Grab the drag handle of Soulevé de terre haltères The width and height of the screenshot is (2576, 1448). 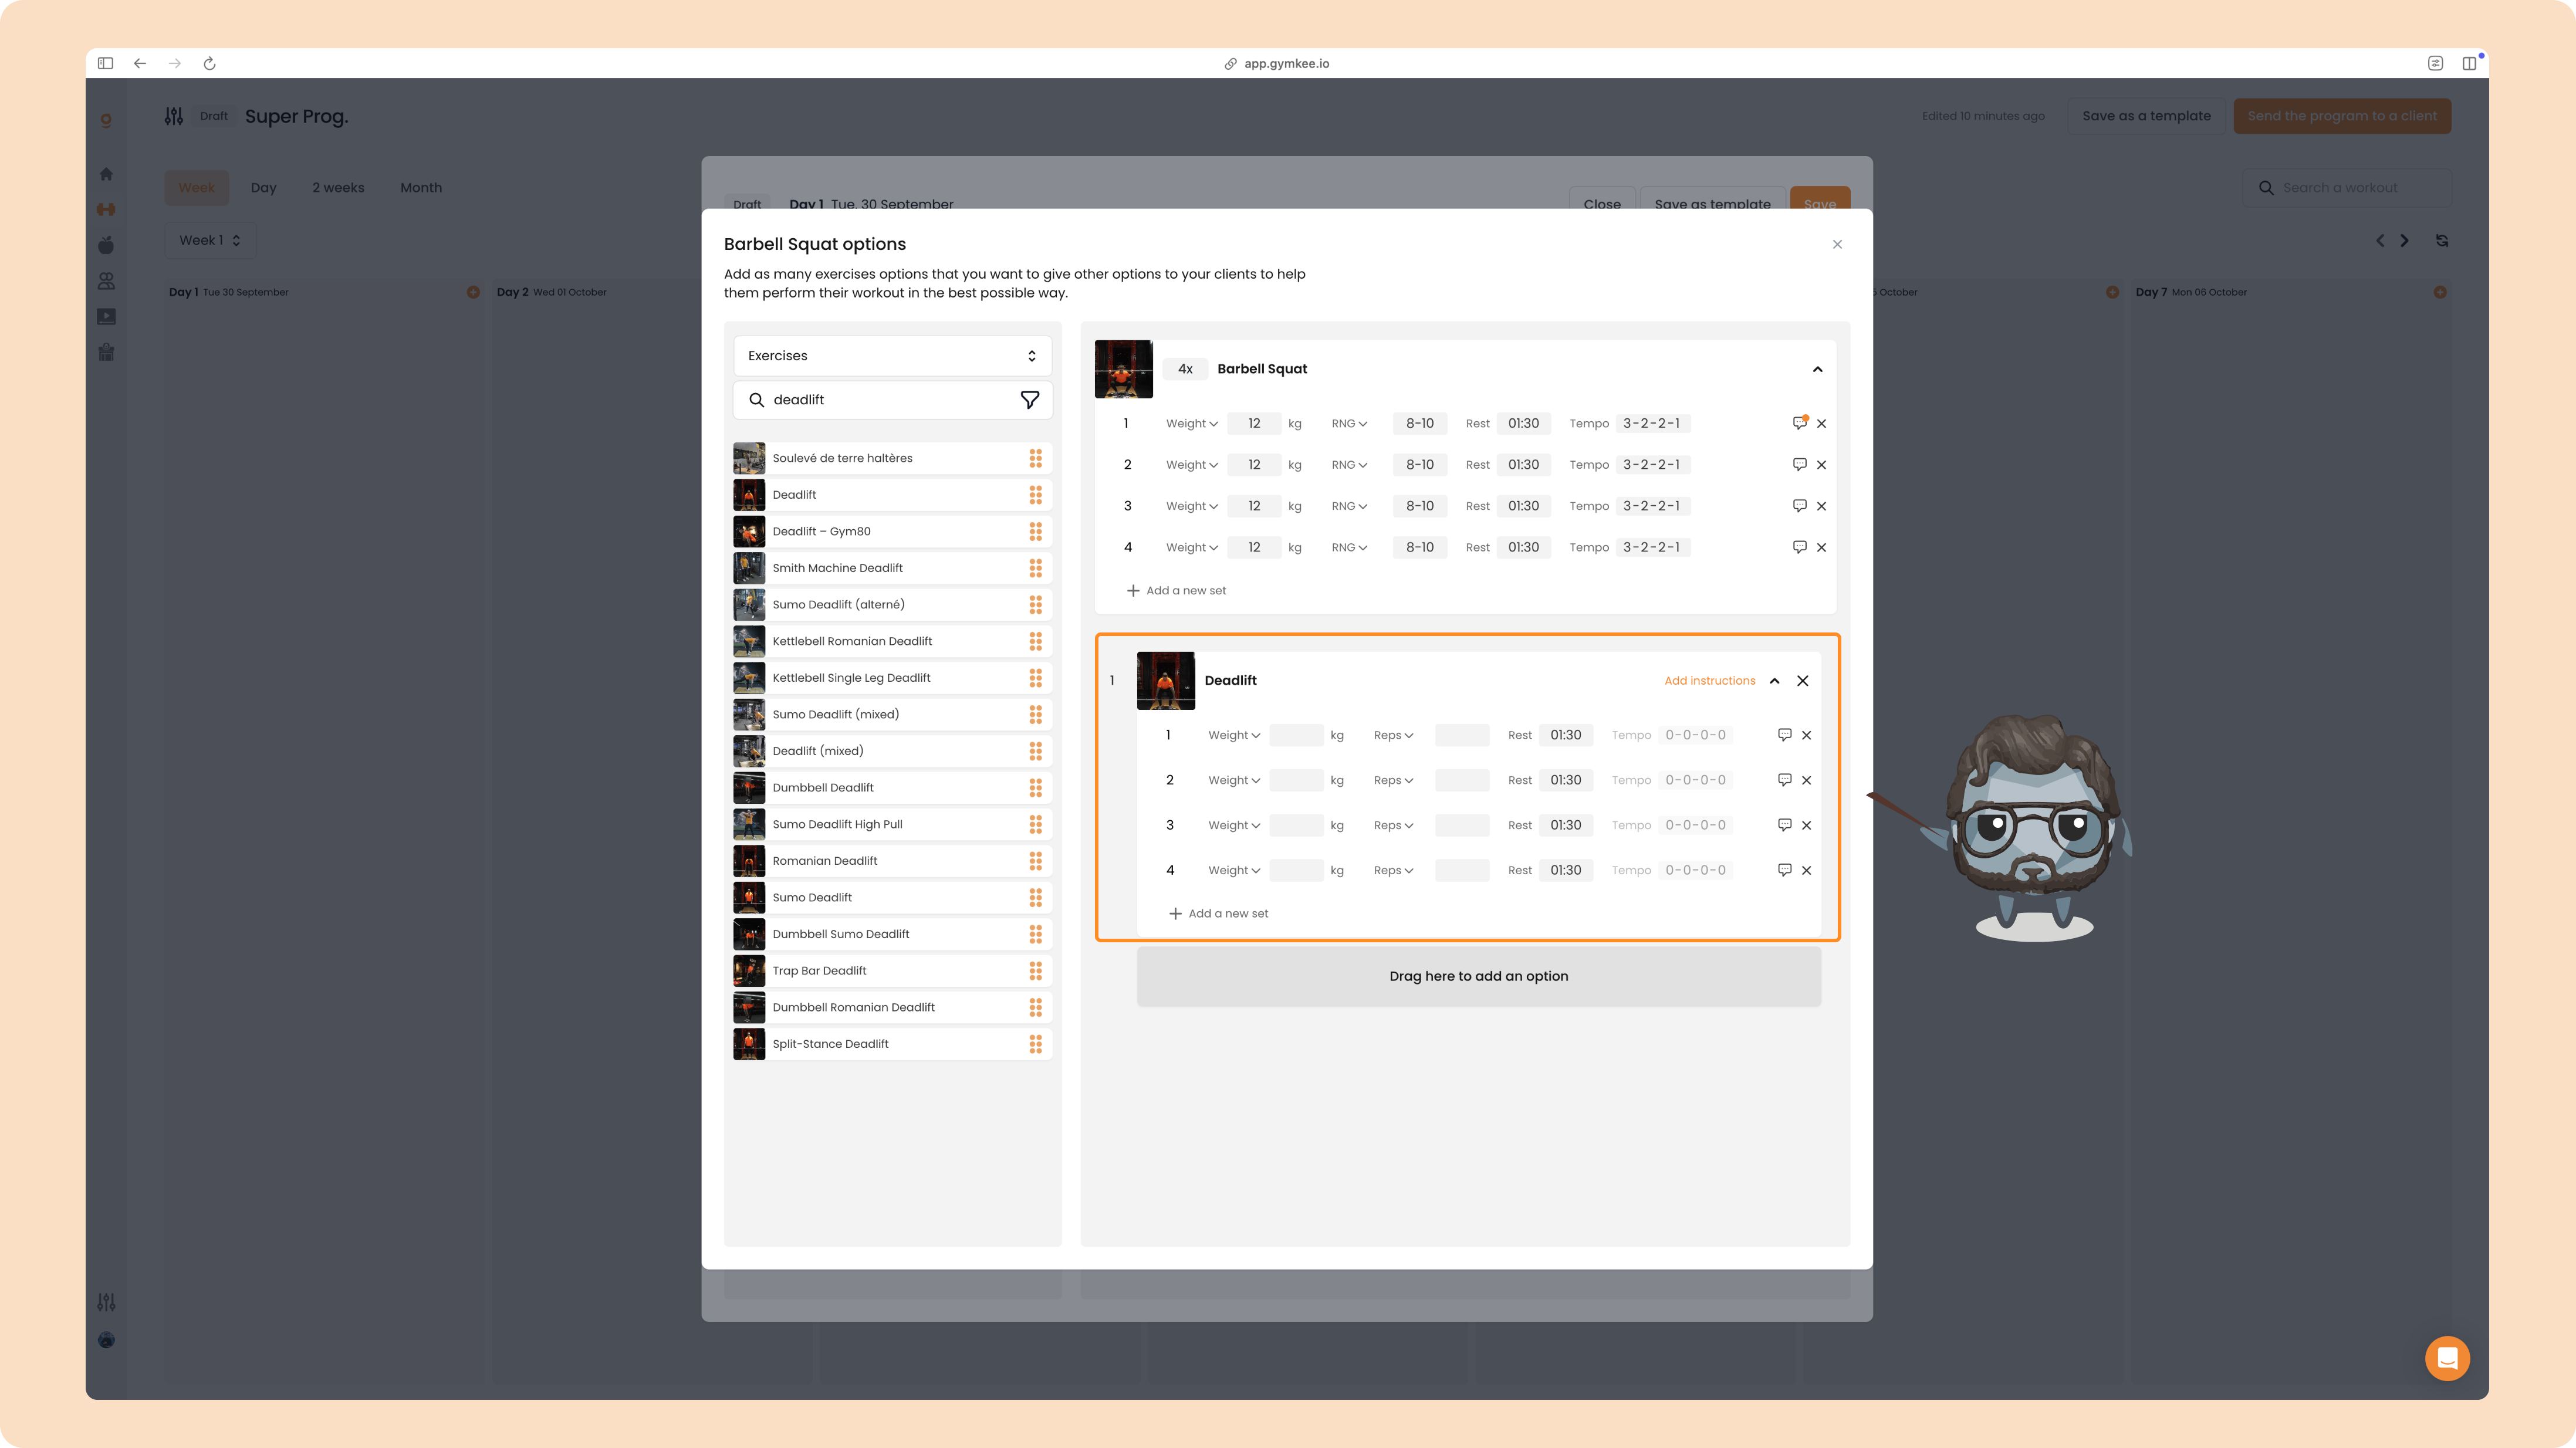point(1035,458)
